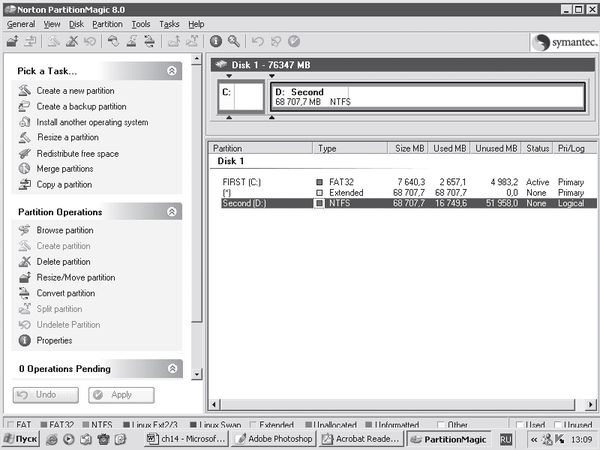Click the icon beside Create a new partition

tap(26, 91)
